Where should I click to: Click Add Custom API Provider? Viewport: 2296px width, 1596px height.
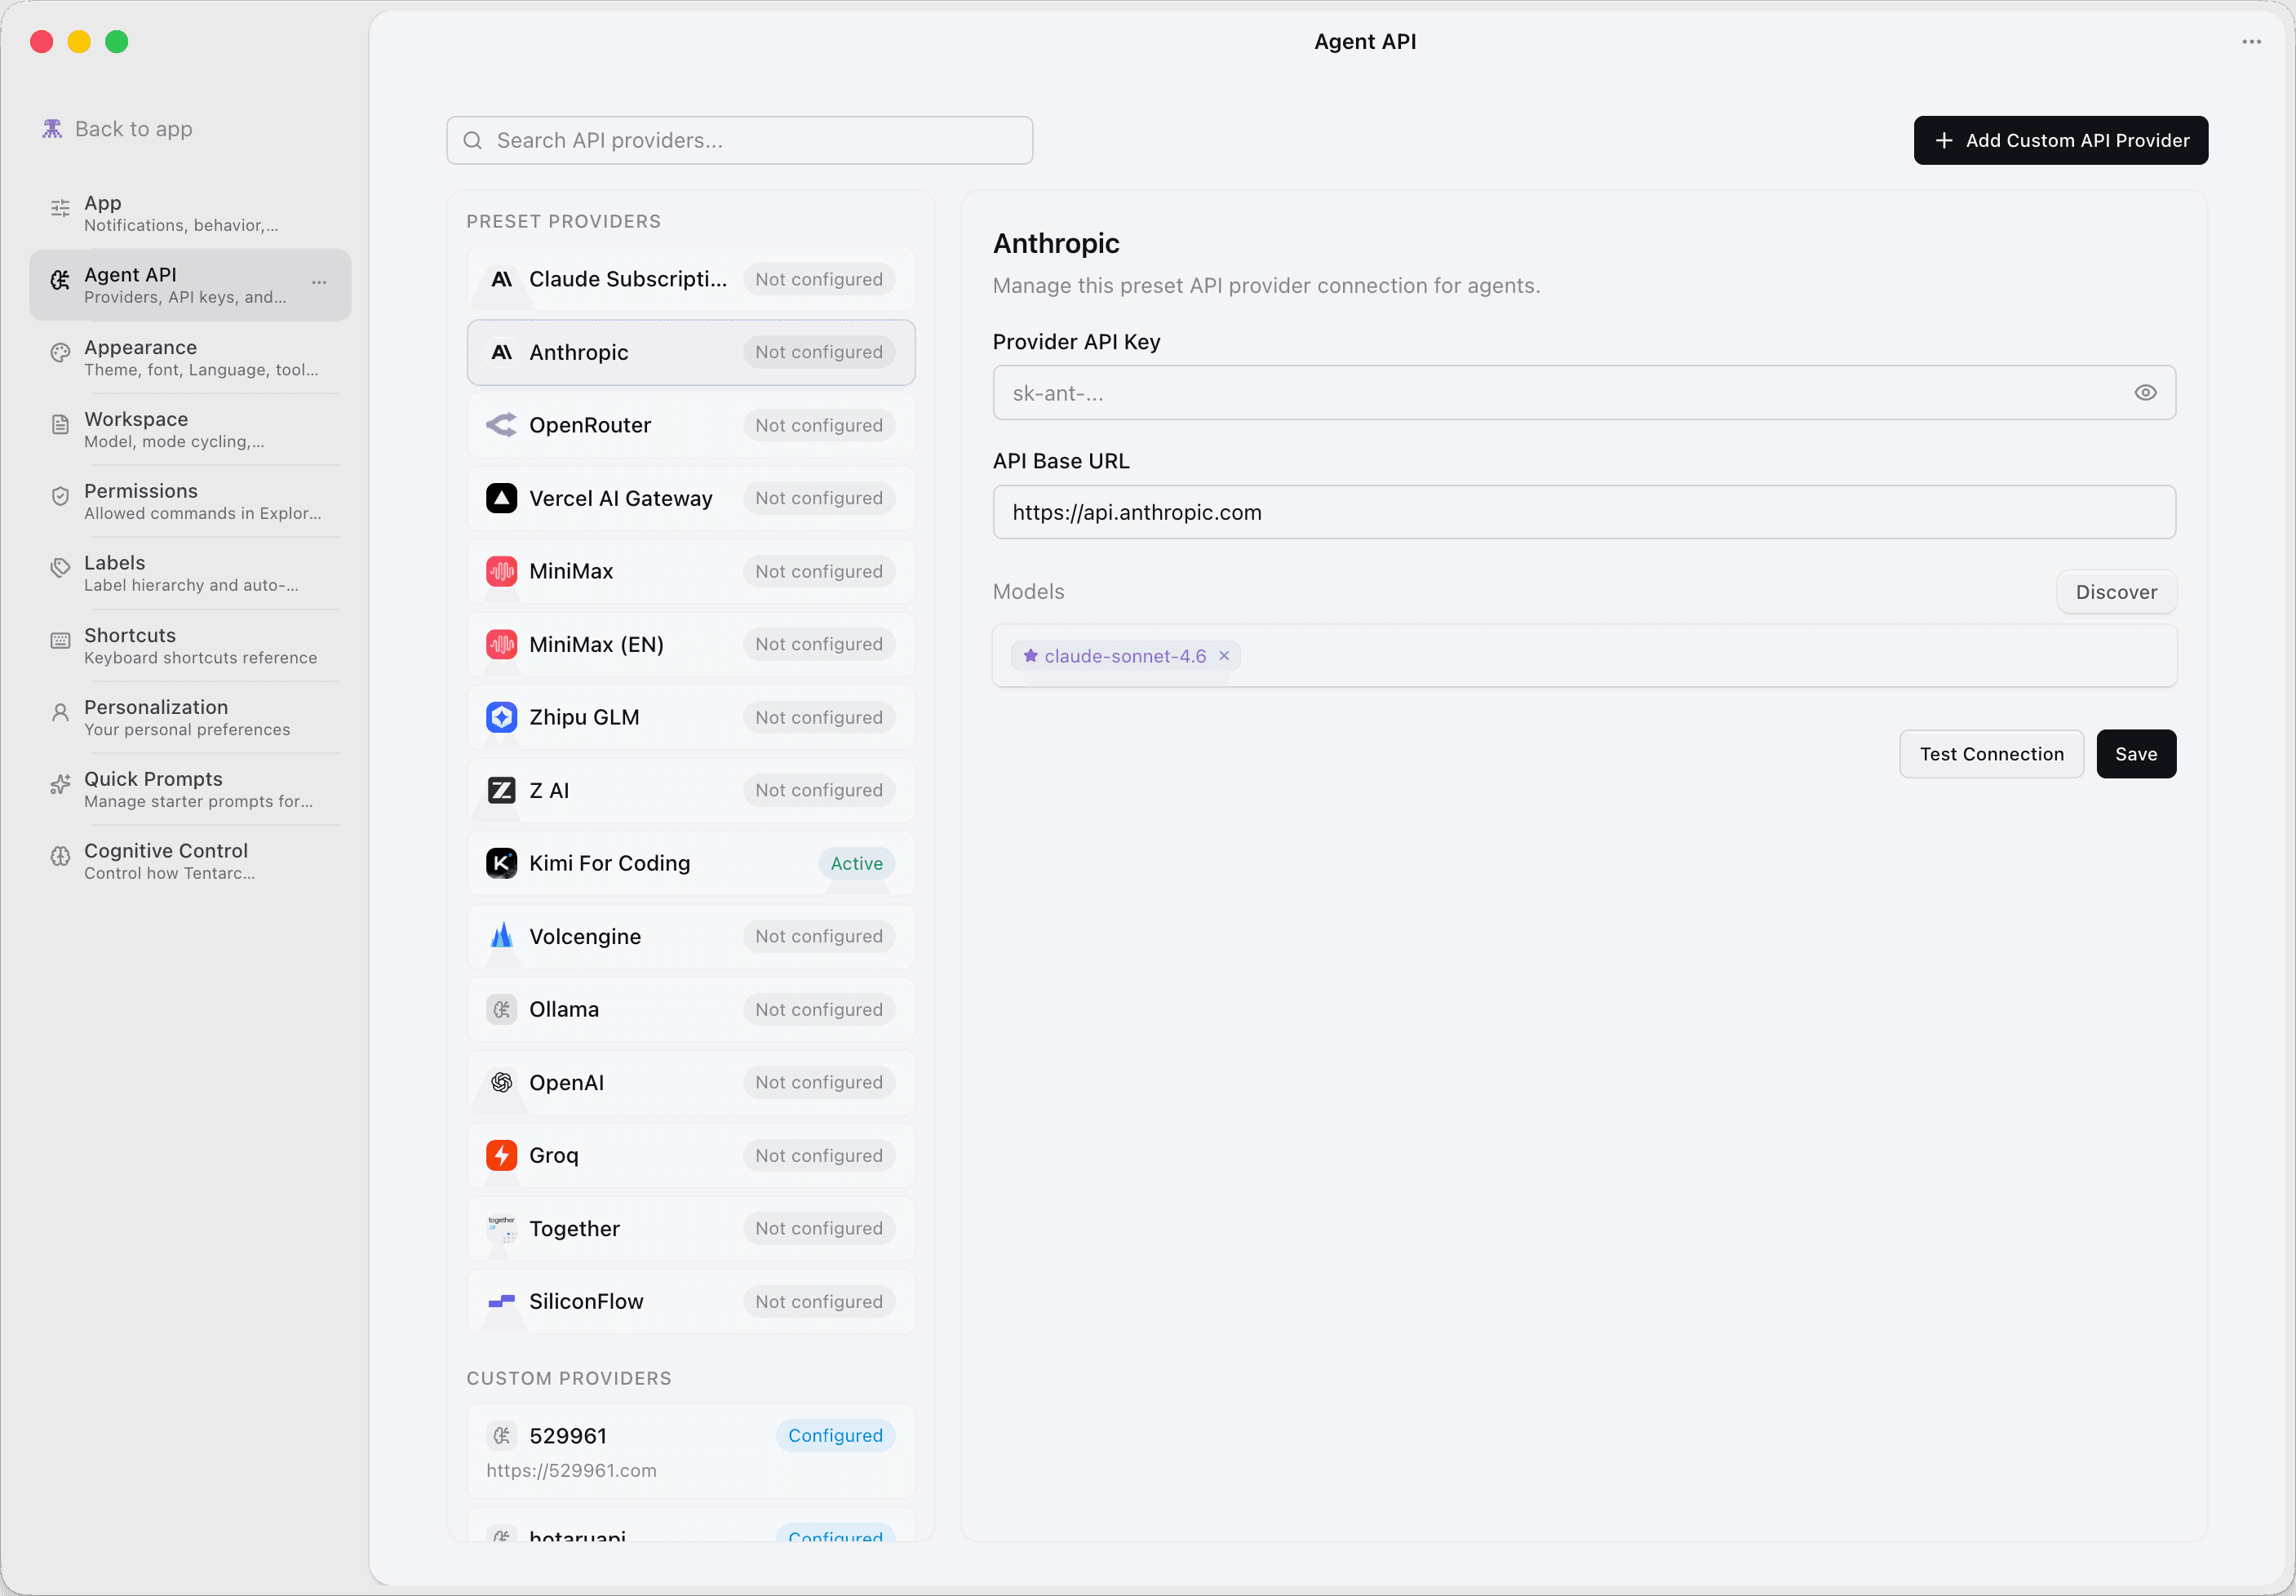(x=2060, y=141)
